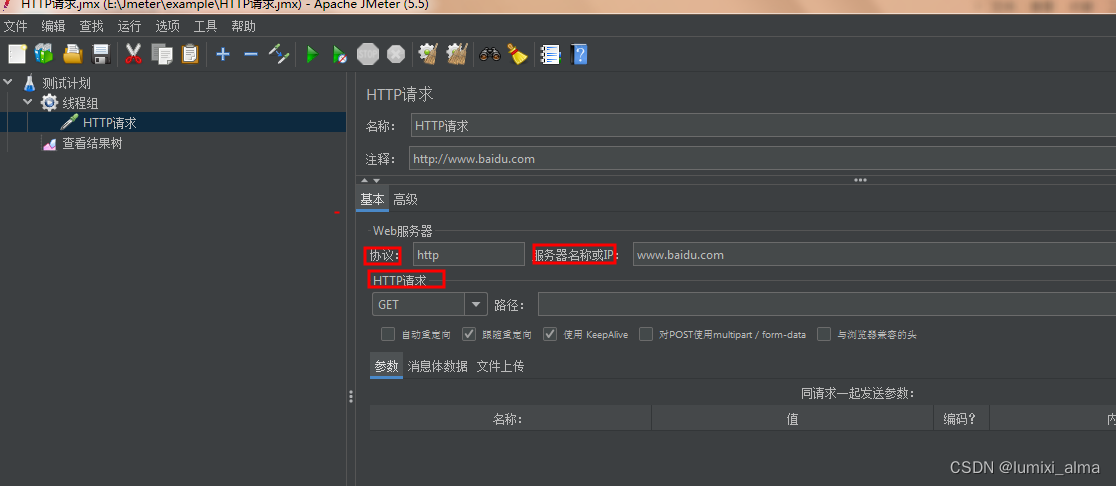This screenshot has width=1116, height=486.
Task: Click the Paste clipboard icon
Action: tap(189, 54)
